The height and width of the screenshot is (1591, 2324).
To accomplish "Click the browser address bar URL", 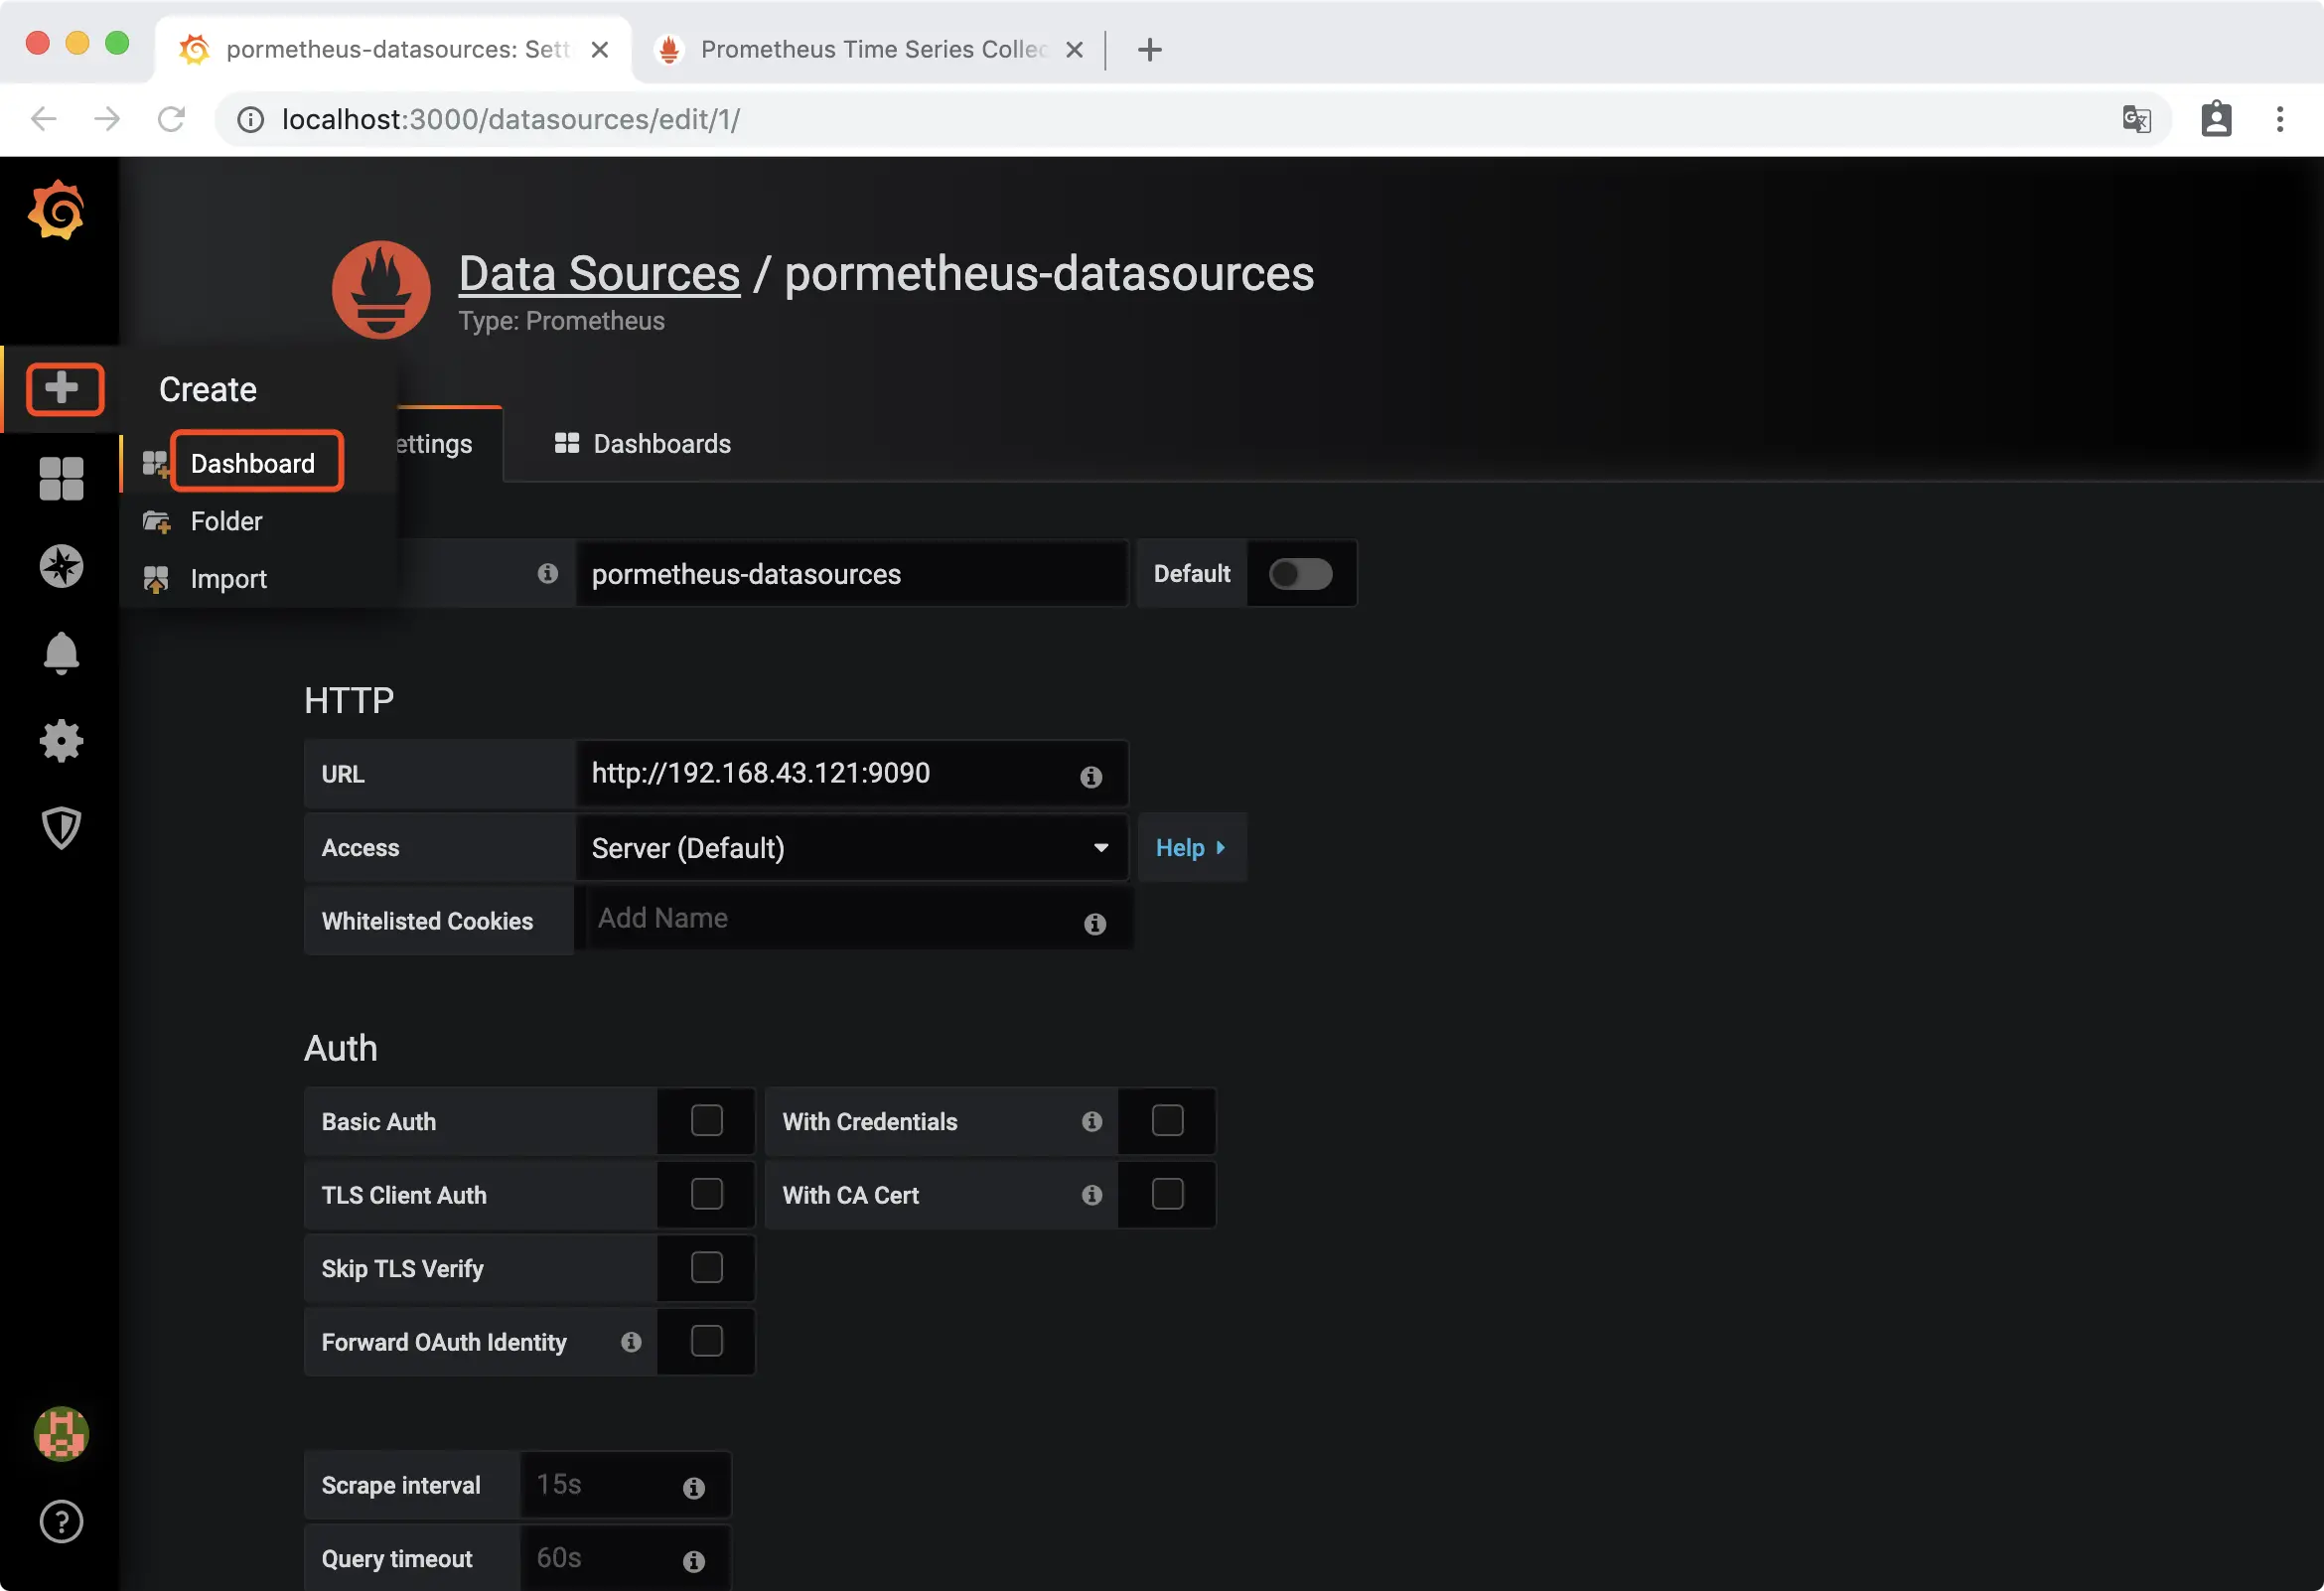I will click(x=511, y=120).
